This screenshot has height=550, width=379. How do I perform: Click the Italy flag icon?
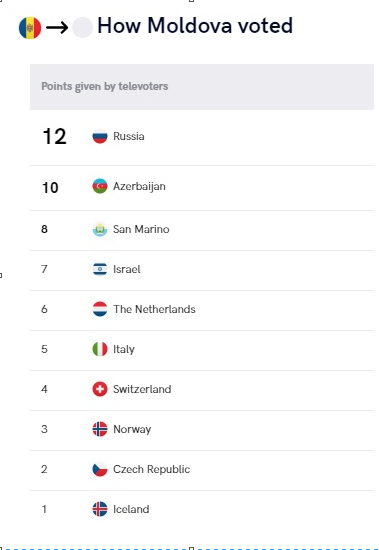[x=100, y=349]
